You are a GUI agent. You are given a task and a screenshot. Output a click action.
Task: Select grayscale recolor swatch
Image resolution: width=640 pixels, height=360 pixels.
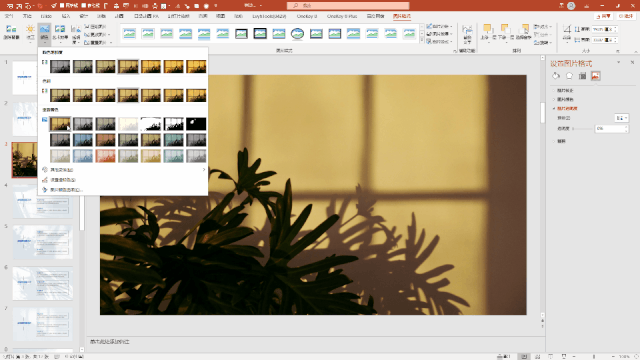click(x=83, y=124)
